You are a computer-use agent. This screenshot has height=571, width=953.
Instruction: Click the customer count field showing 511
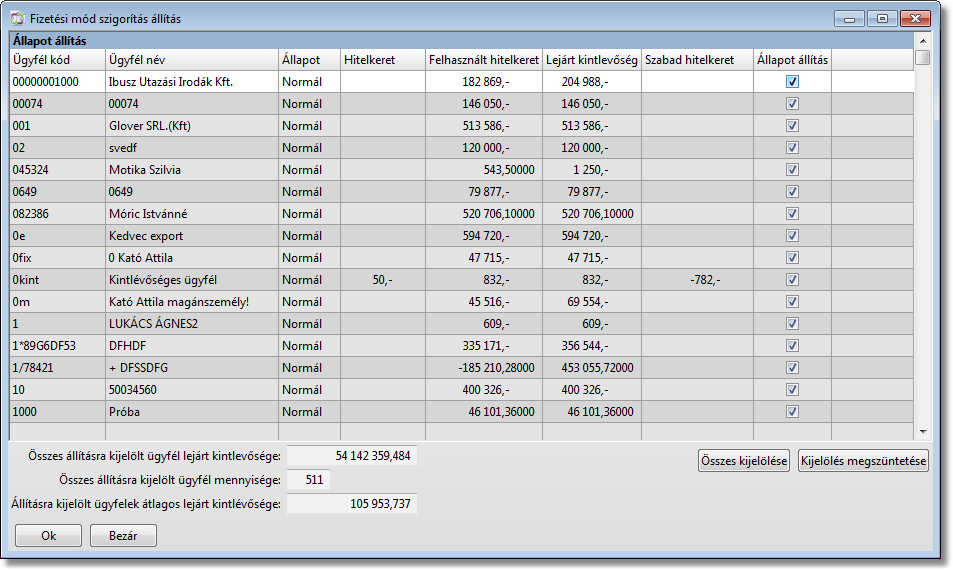point(309,480)
